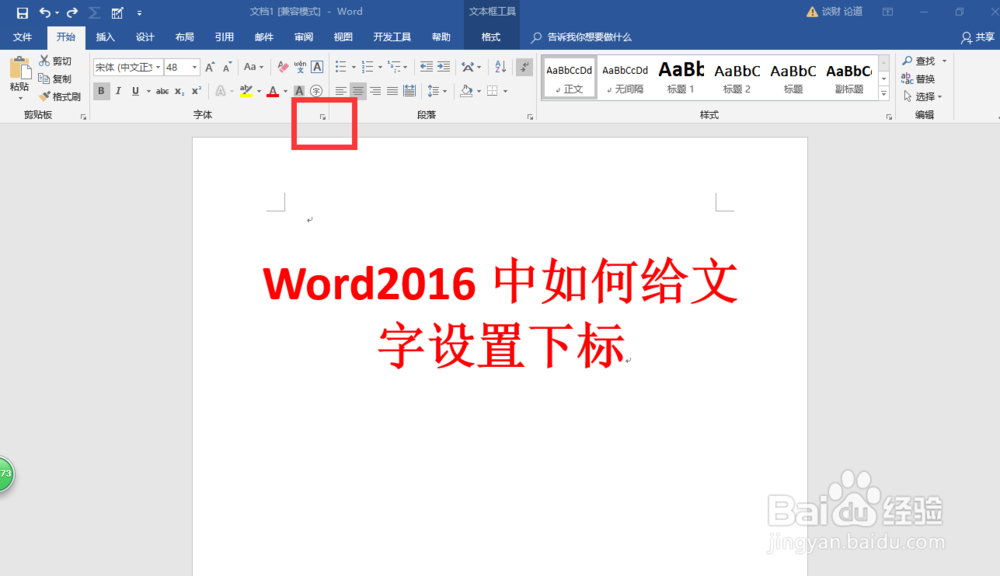
Task: Toggle Underline formatting
Action: [135, 91]
